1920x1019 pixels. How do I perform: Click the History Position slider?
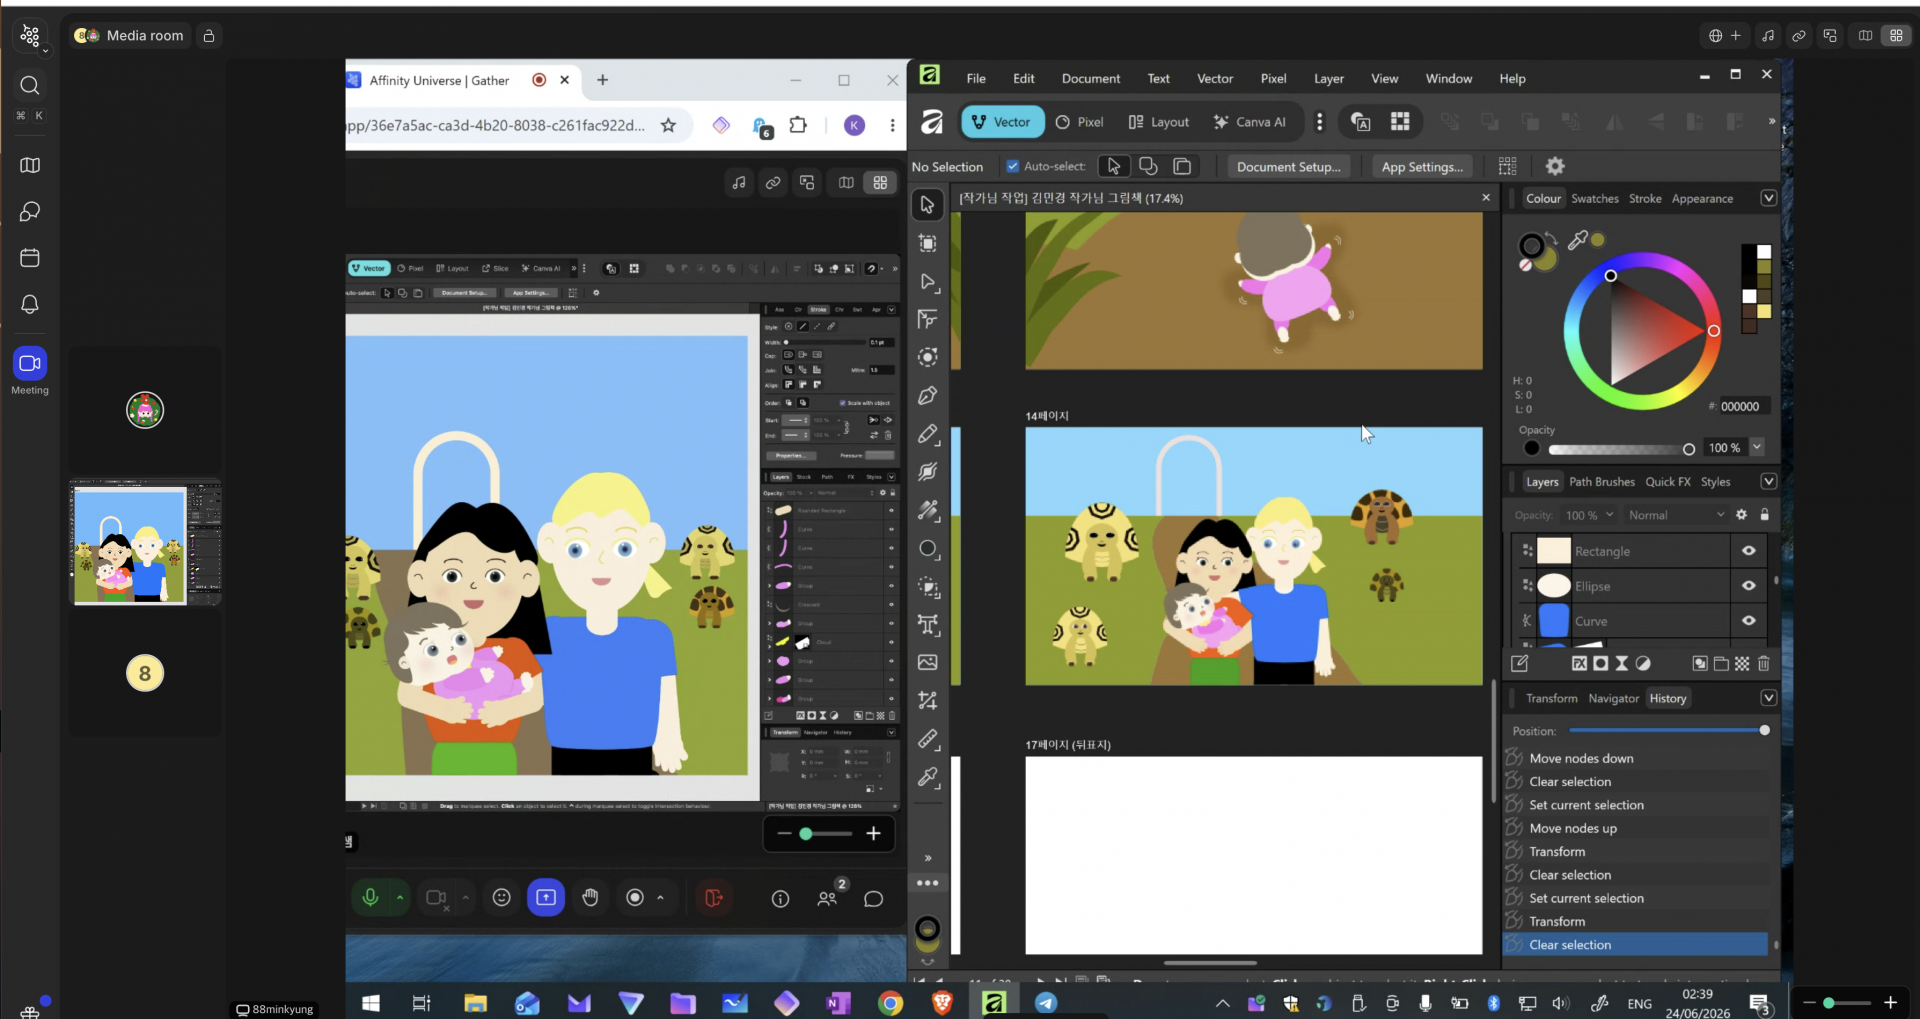coord(1667,731)
